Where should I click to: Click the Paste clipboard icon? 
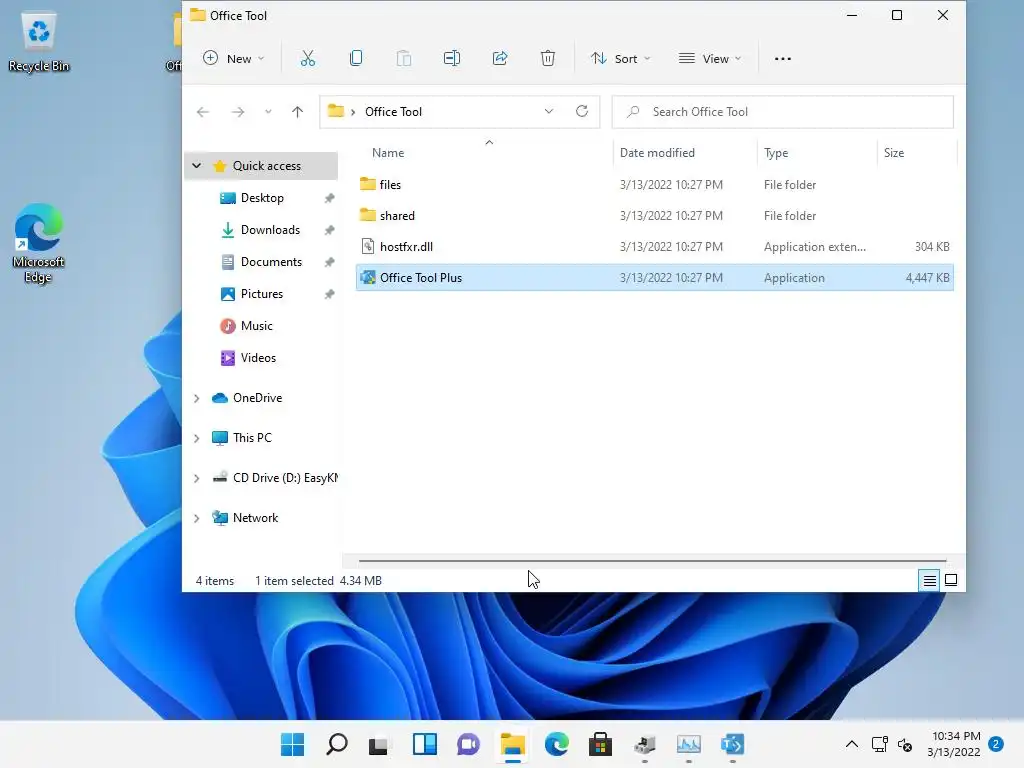click(404, 59)
